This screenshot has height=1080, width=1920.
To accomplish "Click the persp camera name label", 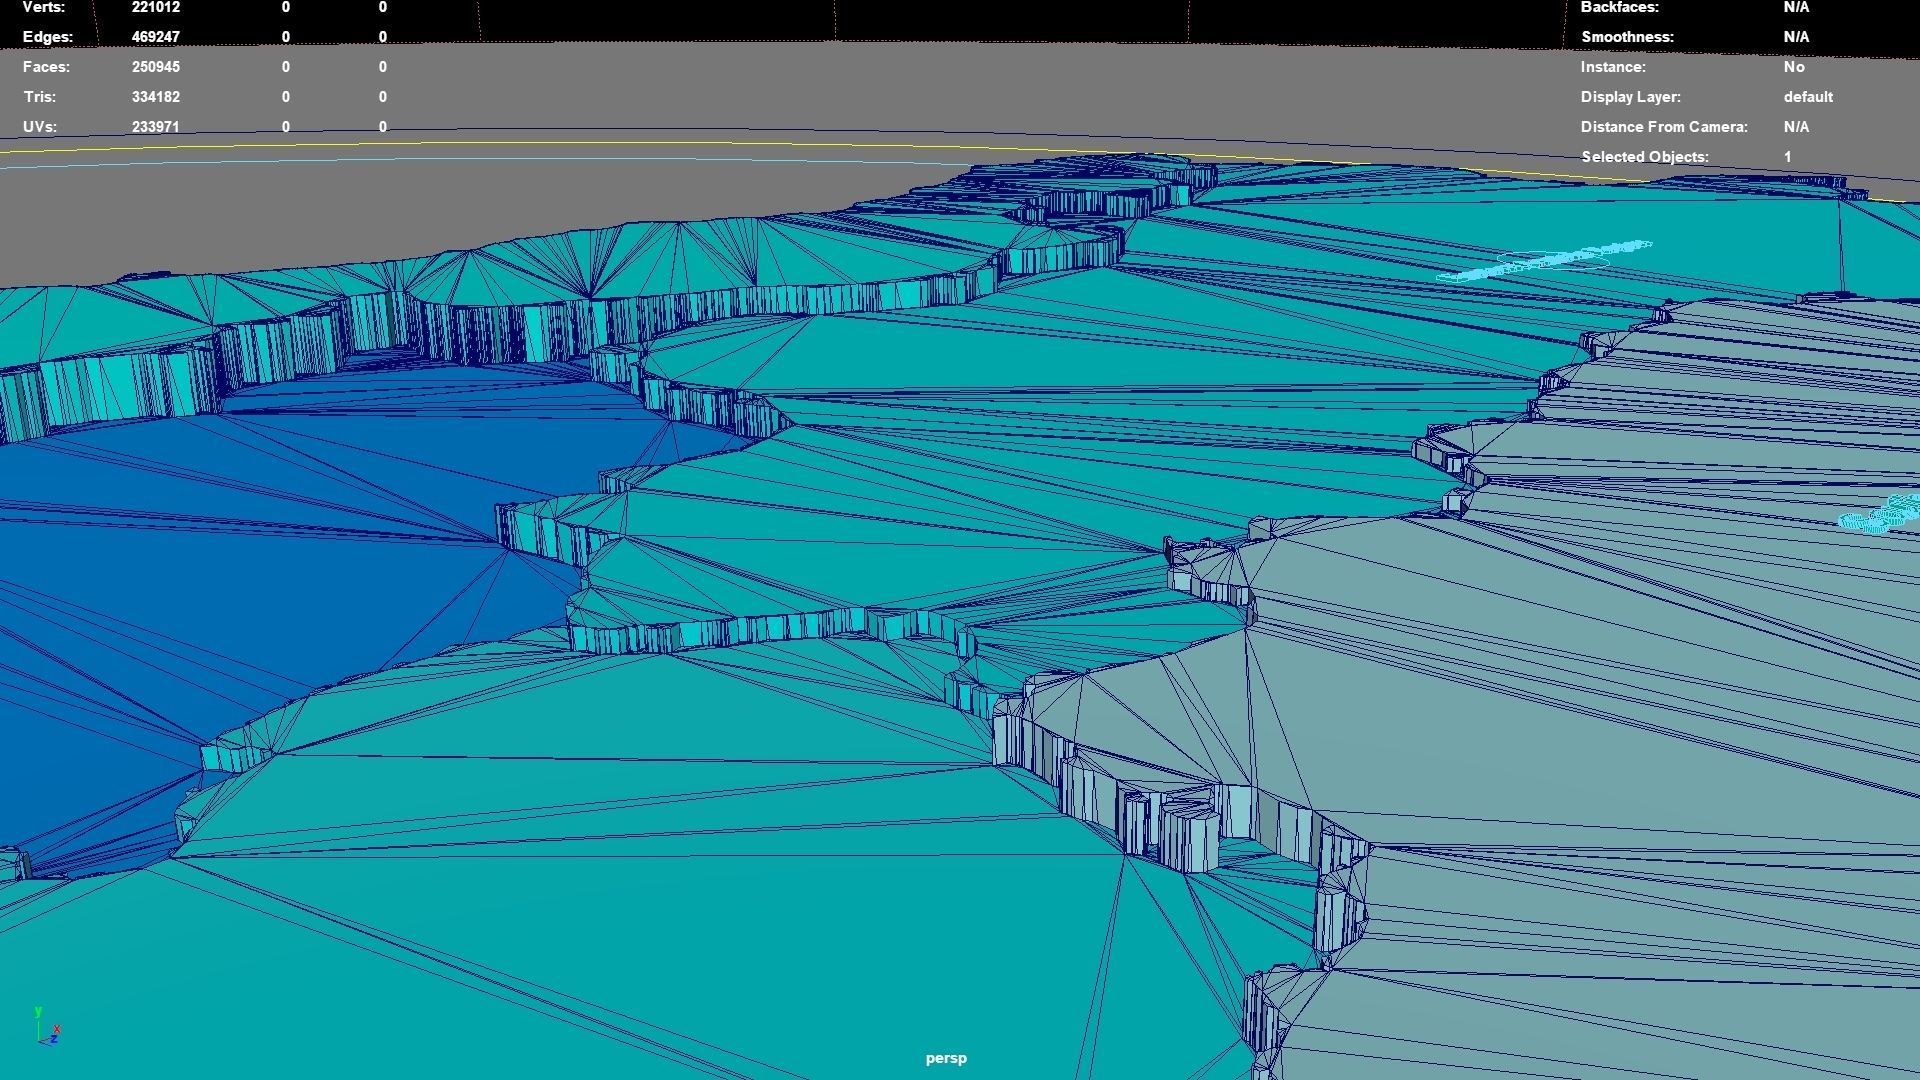I will click(x=946, y=1058).
